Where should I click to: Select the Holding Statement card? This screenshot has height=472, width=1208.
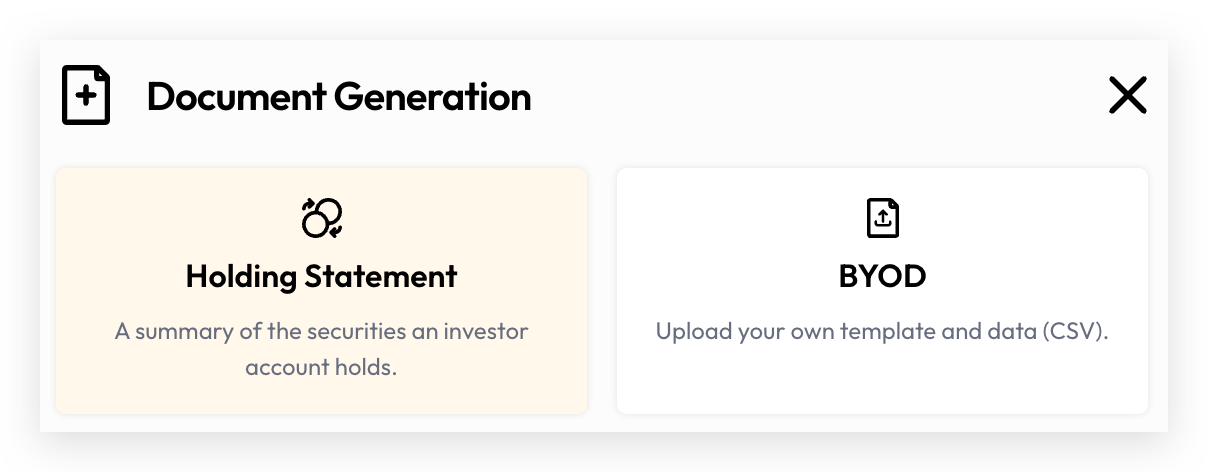click(x=322, y=290)
